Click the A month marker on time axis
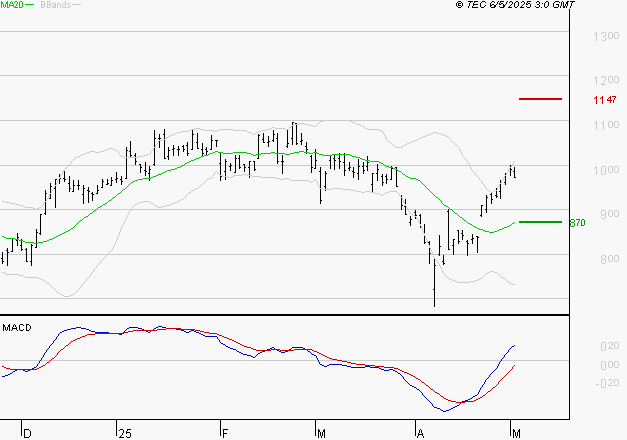The height and width of the screenshot is (440, 627). (420, 434)
